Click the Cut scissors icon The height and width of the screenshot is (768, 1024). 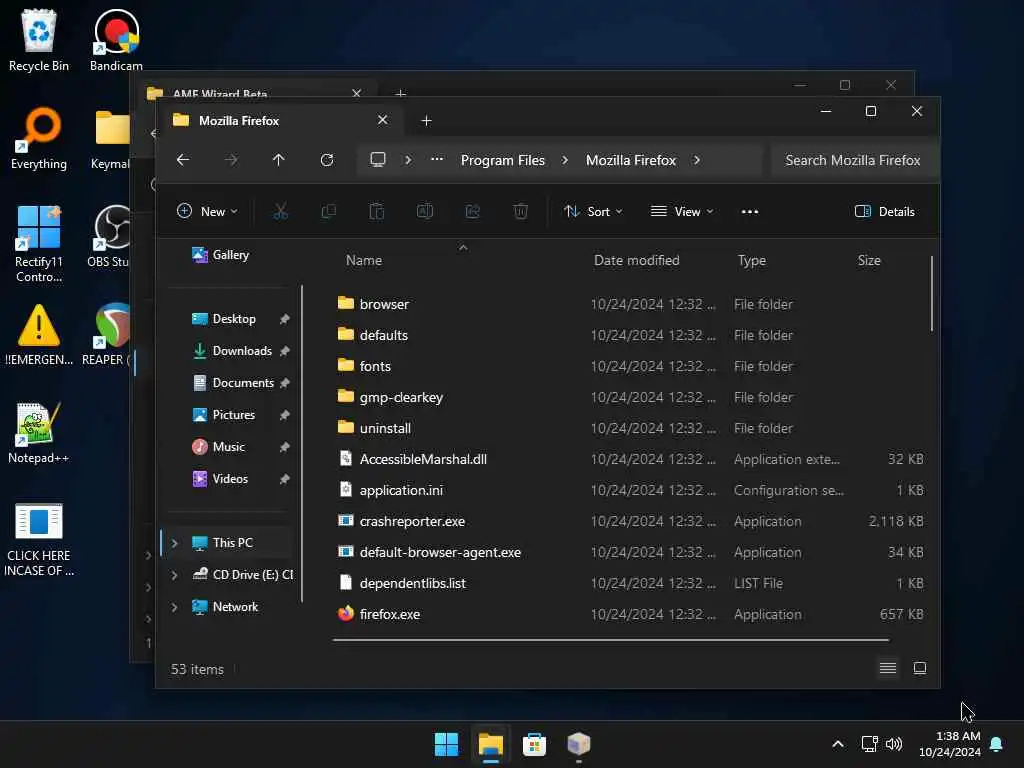280,212
